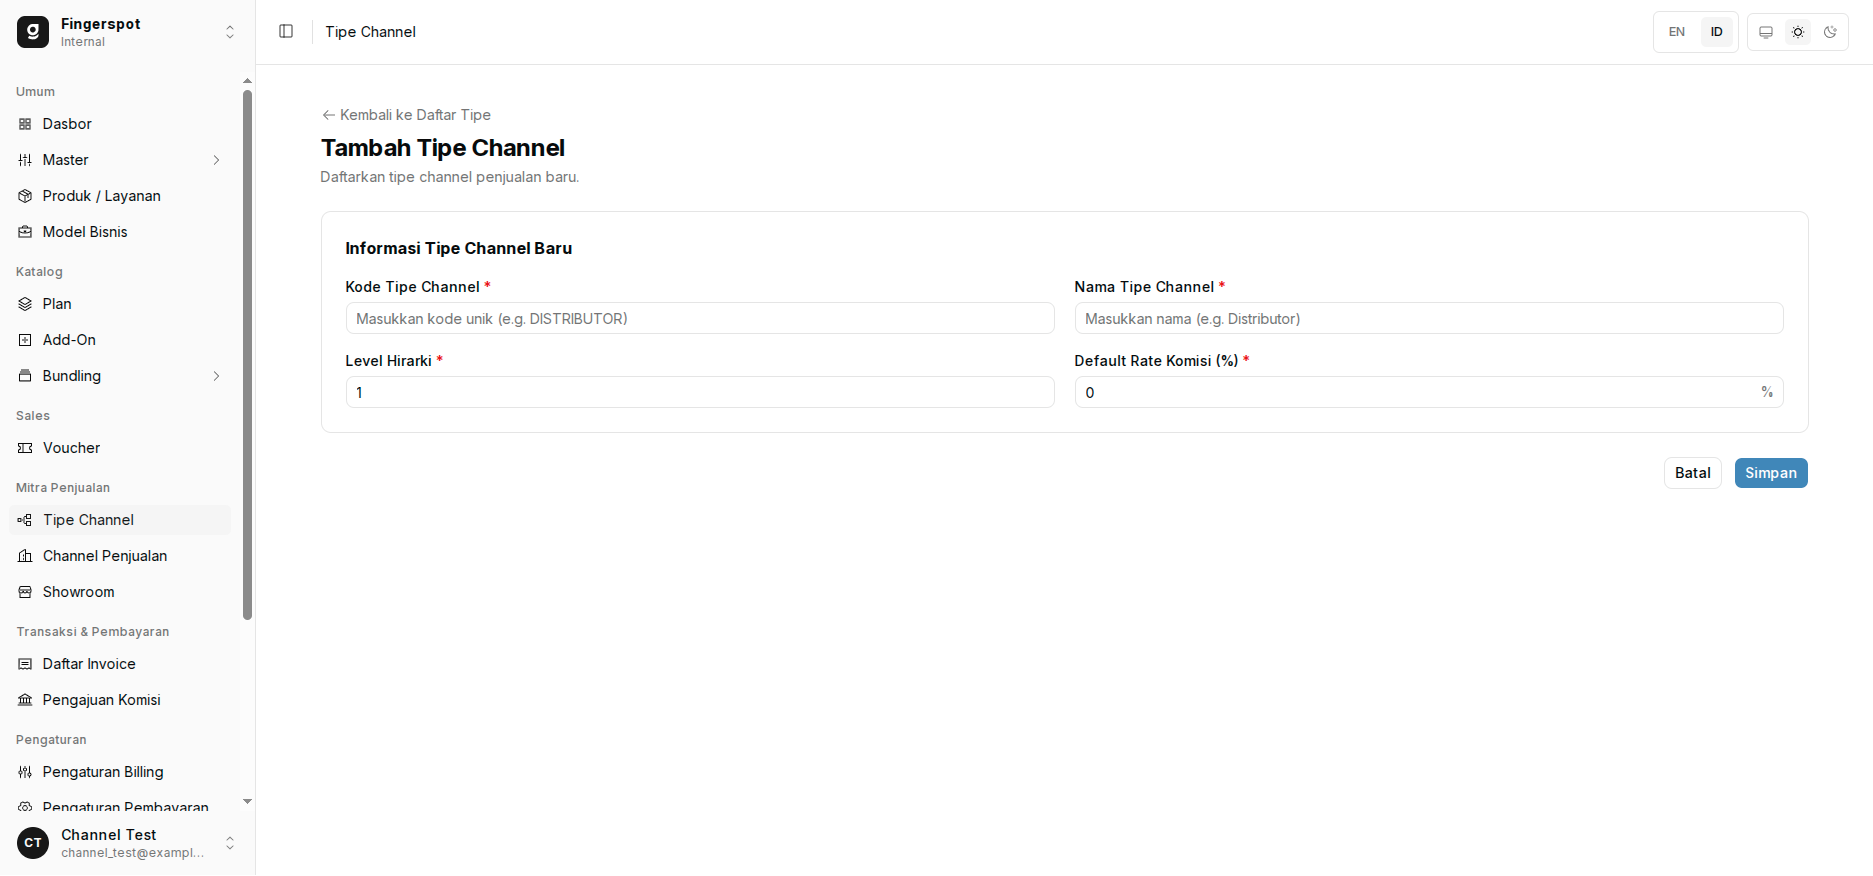Click the Model Bisnis briefcase icon
Screen dimensions: 1873x876
[25, 232]
